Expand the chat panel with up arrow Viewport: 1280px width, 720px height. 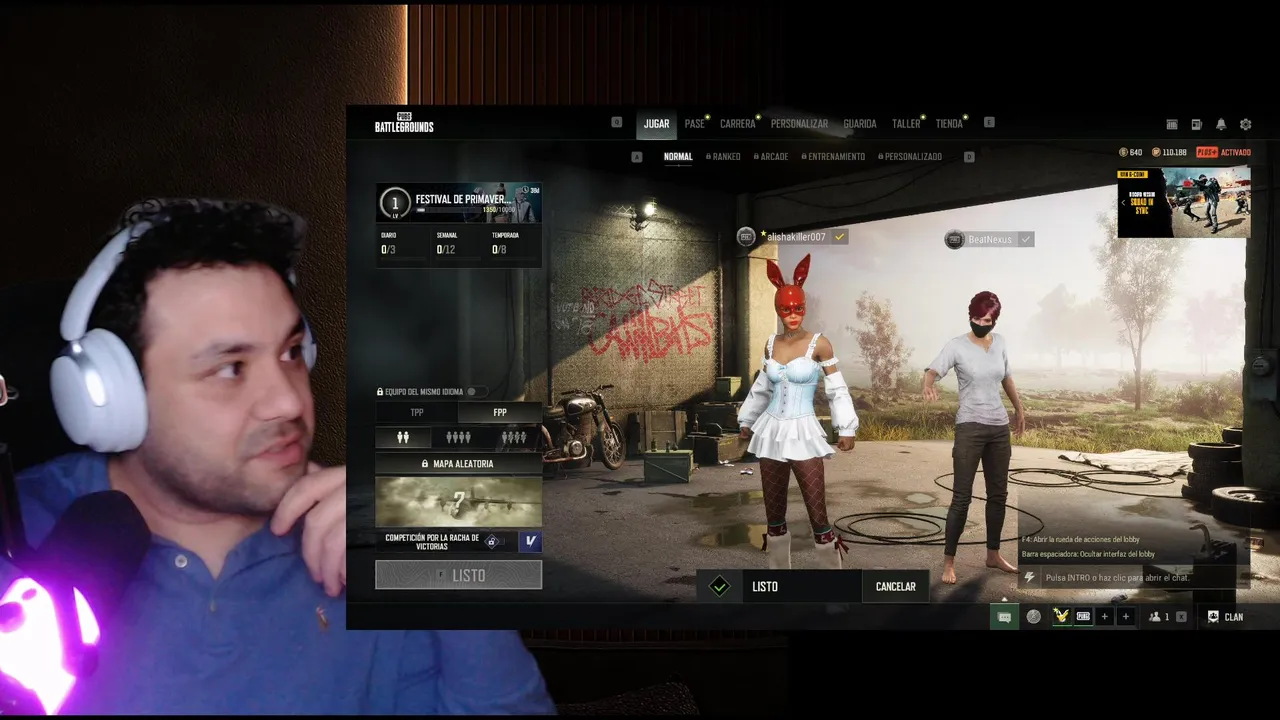pyautogui.click(x=1004, y=599)
